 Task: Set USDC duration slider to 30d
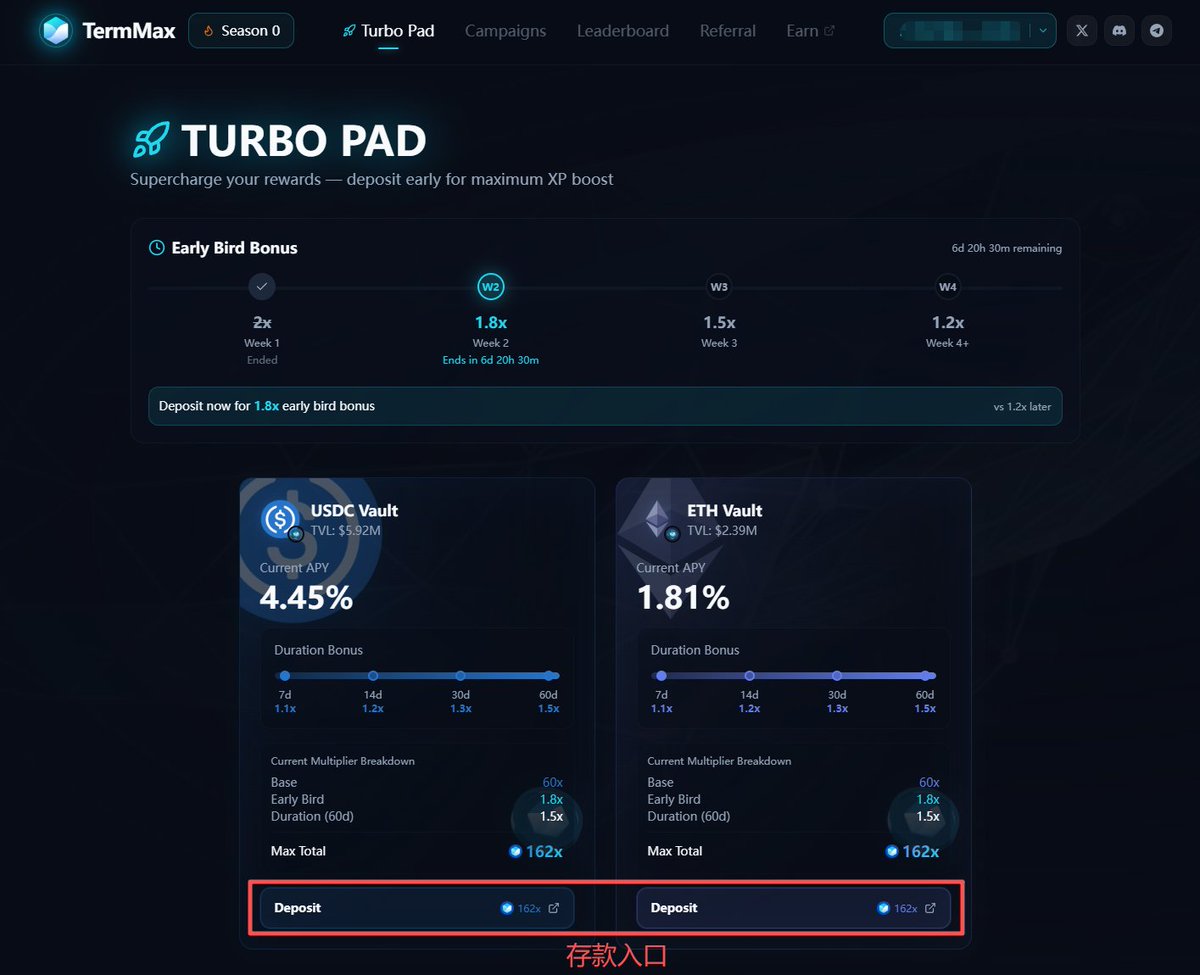click(460, 676)
